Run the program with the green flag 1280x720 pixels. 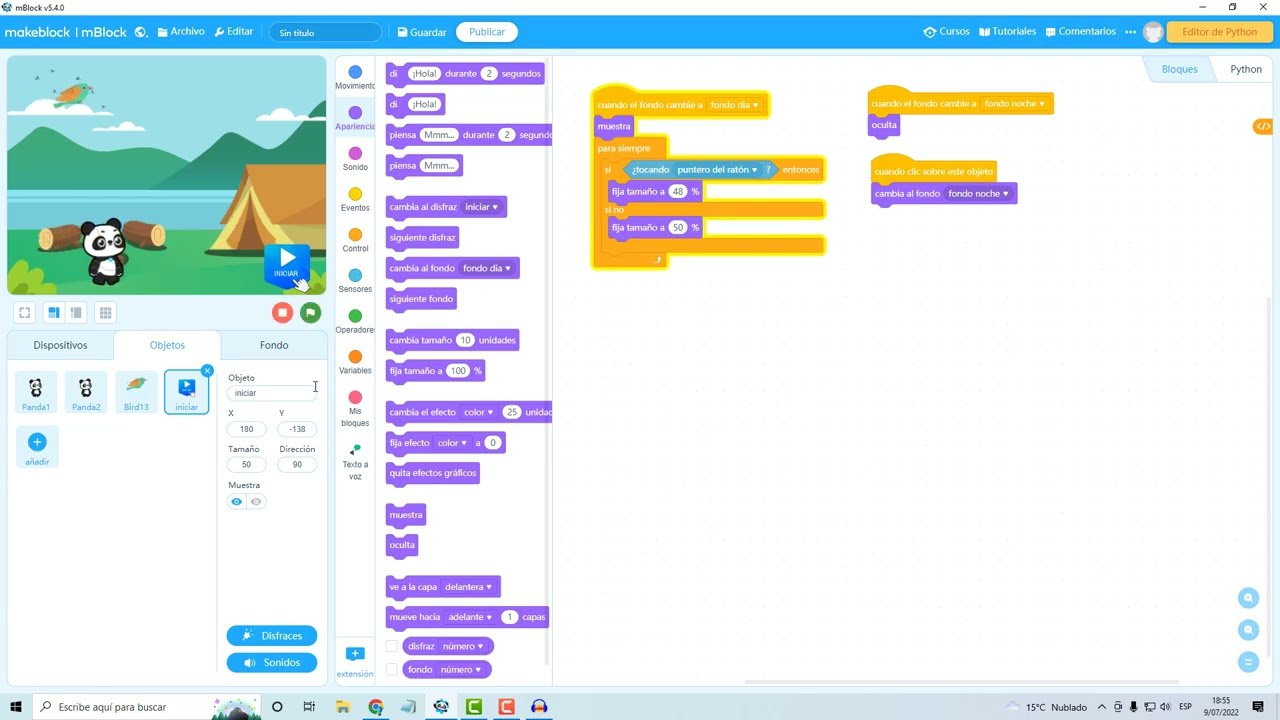click(x=311, y=313)
